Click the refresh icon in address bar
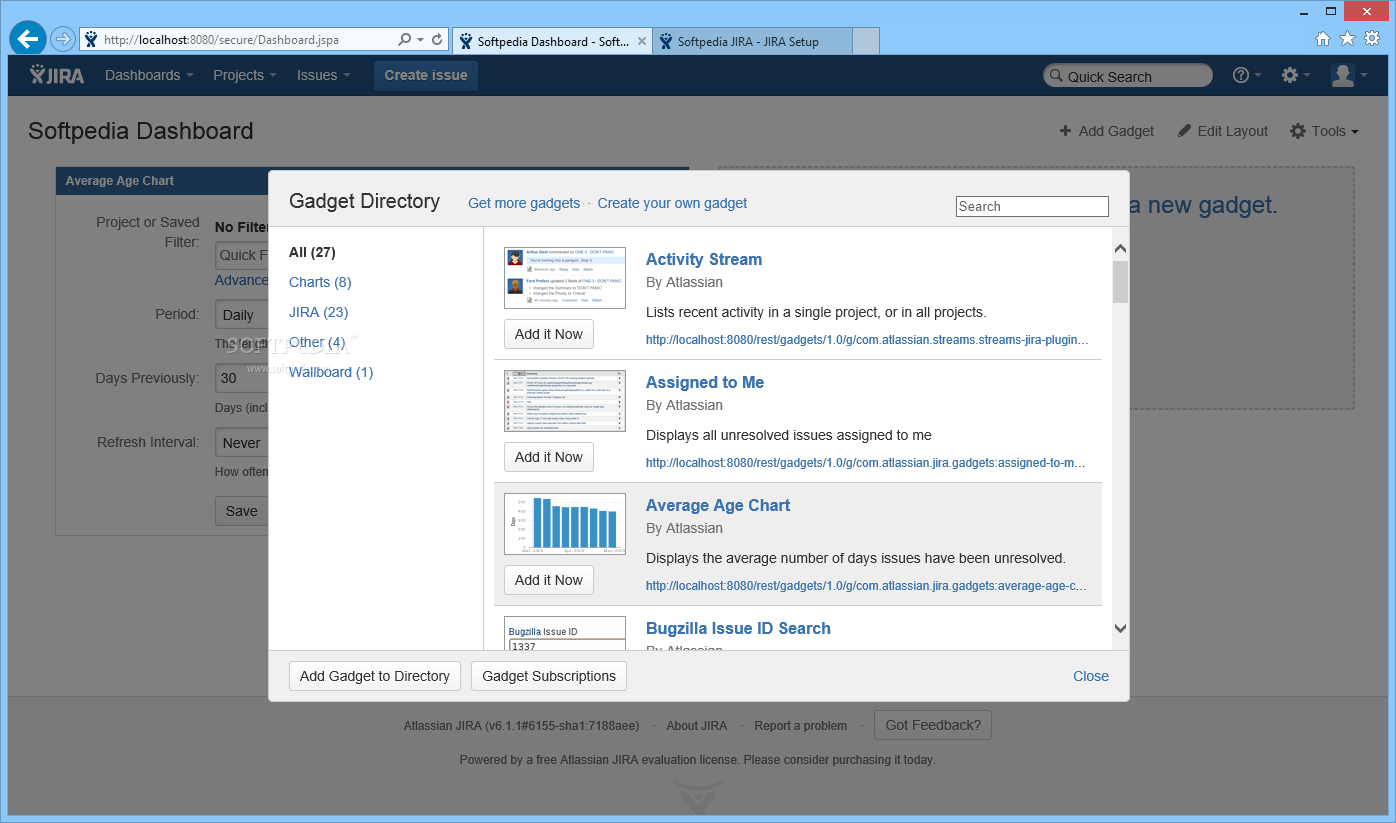1396x823 pixels. pyautogui.click(x=437, y=40)
